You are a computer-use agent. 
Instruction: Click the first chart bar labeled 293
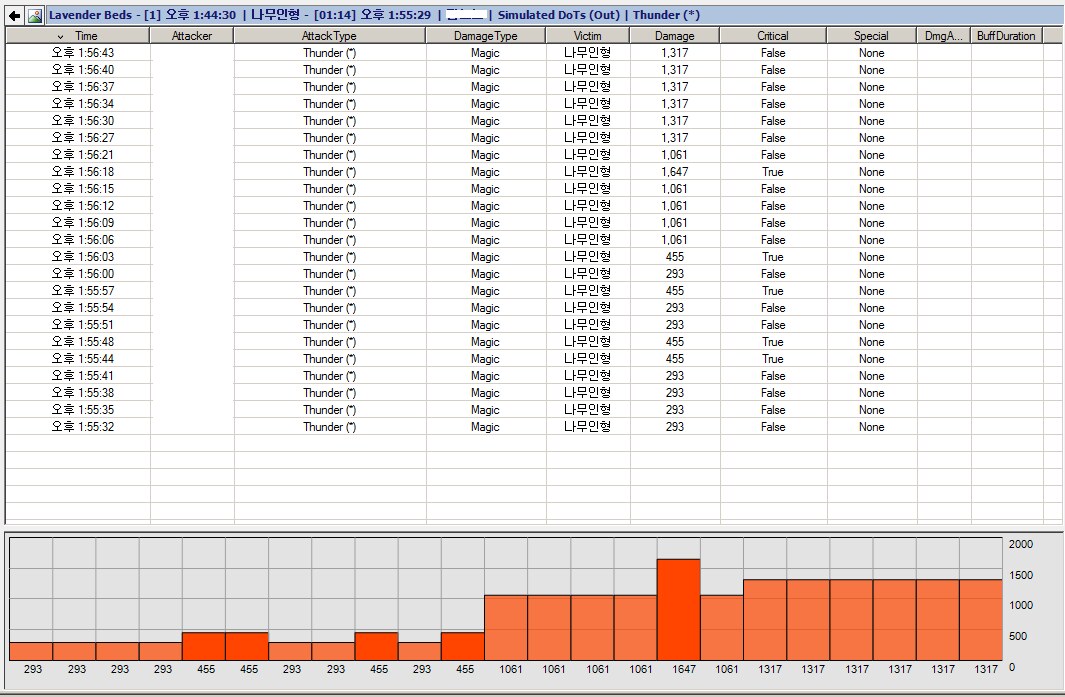tap(32, 651)
